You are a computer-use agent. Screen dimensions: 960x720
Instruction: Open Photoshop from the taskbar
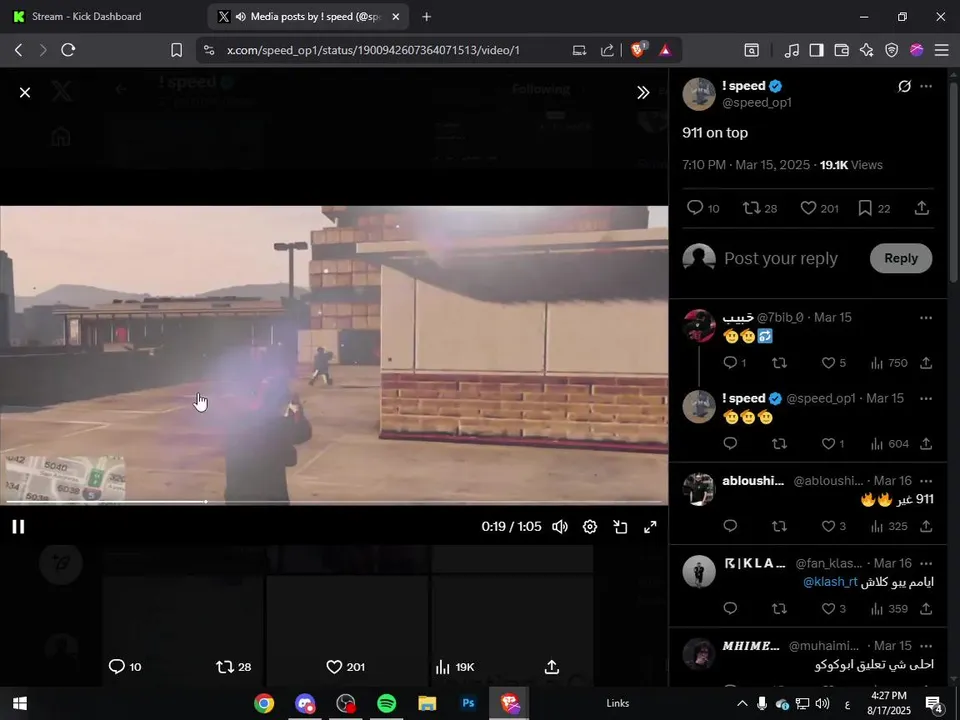click(x=468, y=703)
